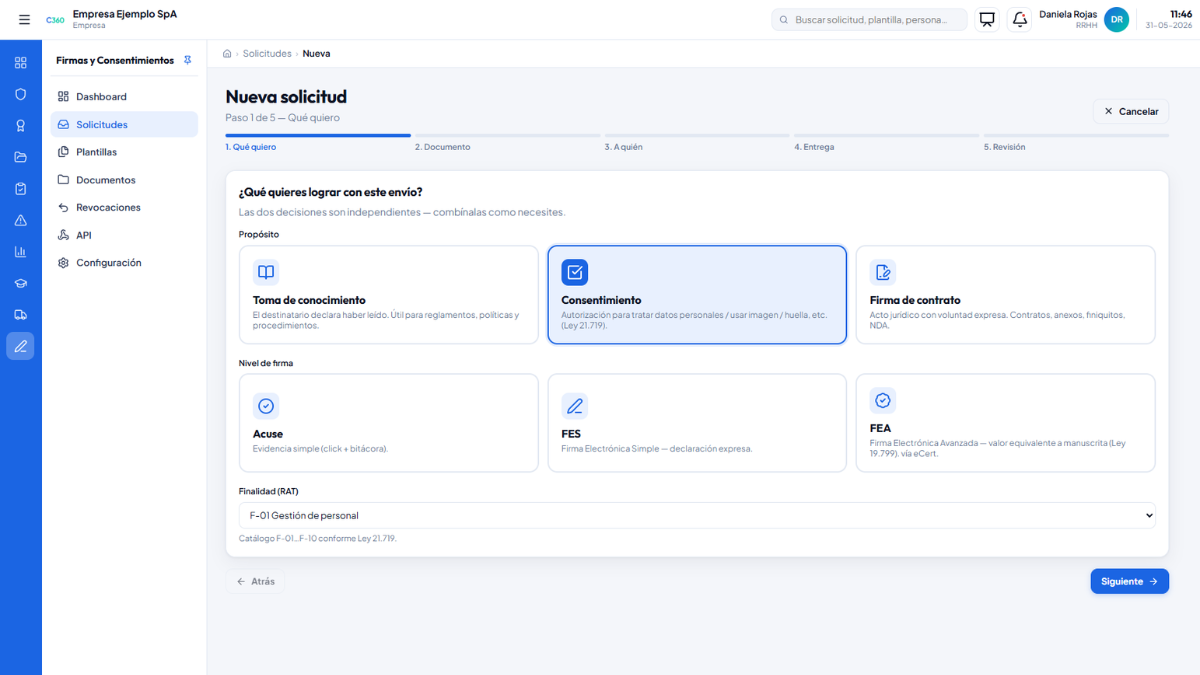Open the truck icon in blue rail

(20, 314)
